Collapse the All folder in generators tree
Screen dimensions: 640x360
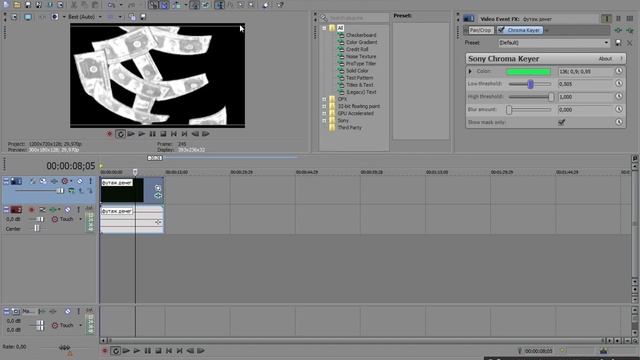[x=324, y=28]
